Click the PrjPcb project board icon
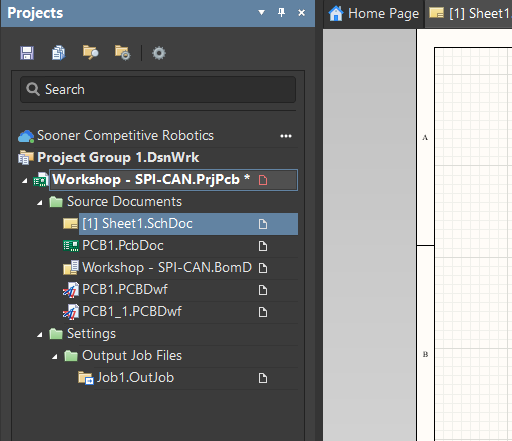 tap(41, 180)
